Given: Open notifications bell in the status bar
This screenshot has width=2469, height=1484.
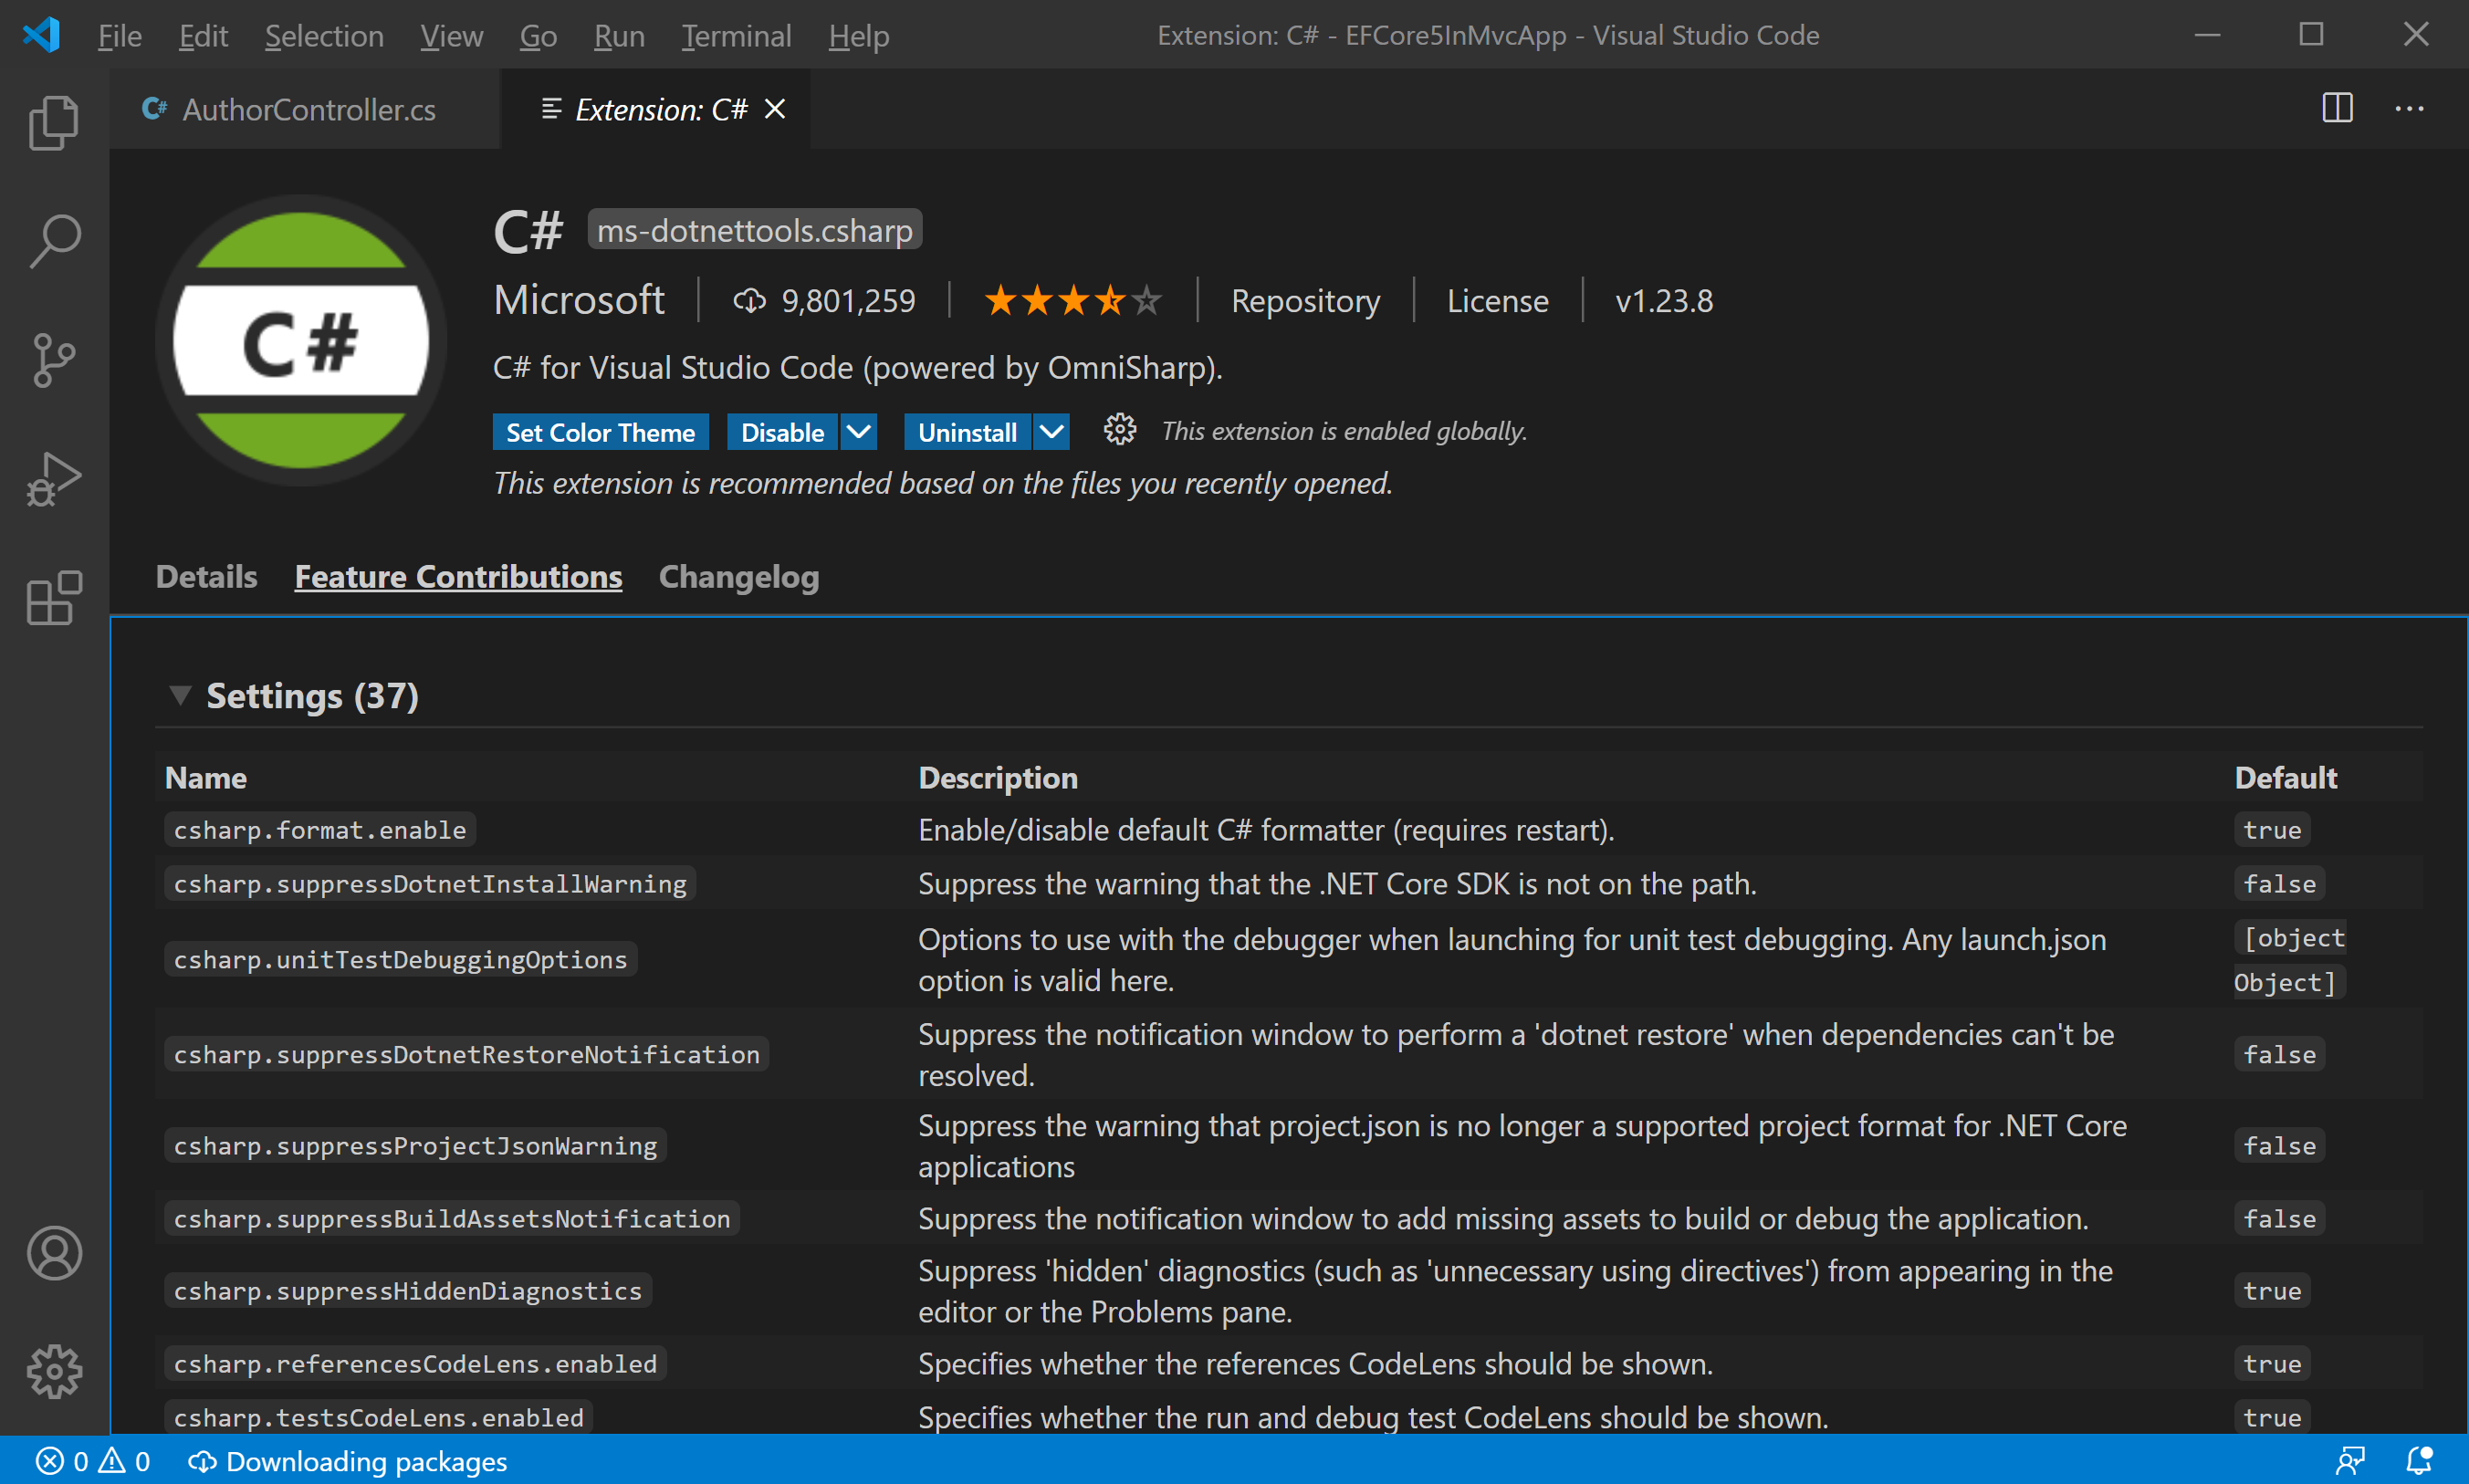Looking at the screenshot, I should pos(2418,1461).
